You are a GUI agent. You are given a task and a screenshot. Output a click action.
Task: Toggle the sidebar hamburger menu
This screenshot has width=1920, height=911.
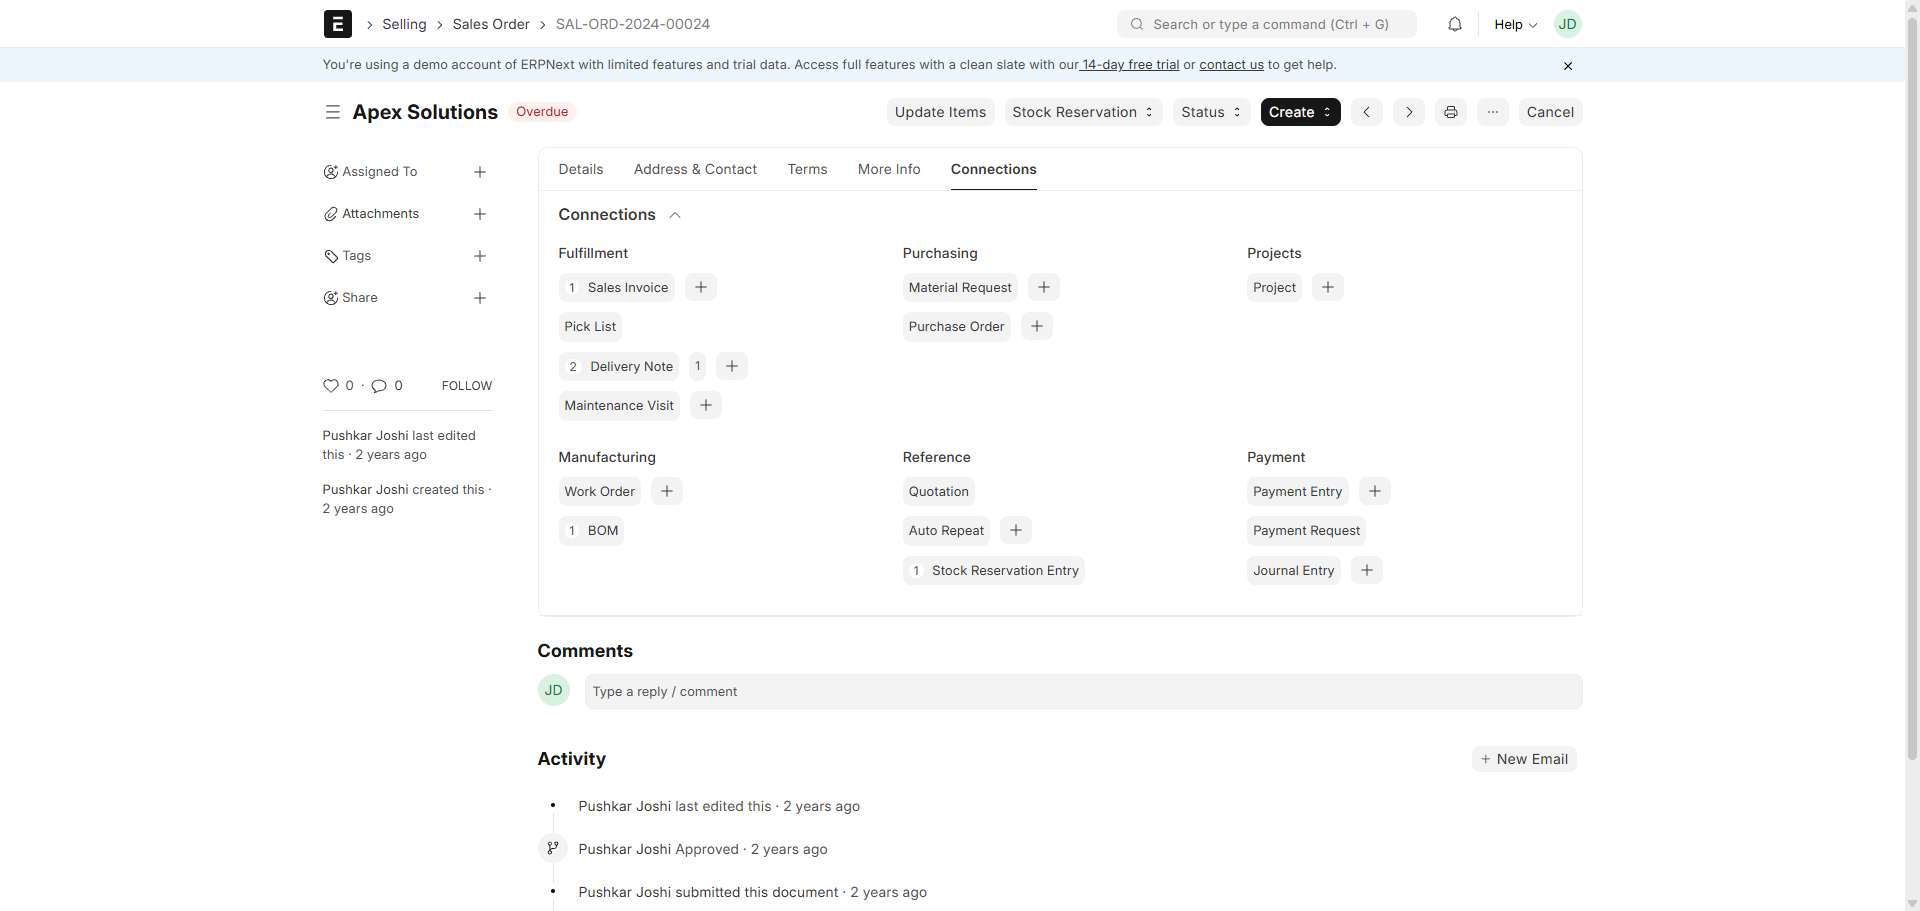point(333,112)
